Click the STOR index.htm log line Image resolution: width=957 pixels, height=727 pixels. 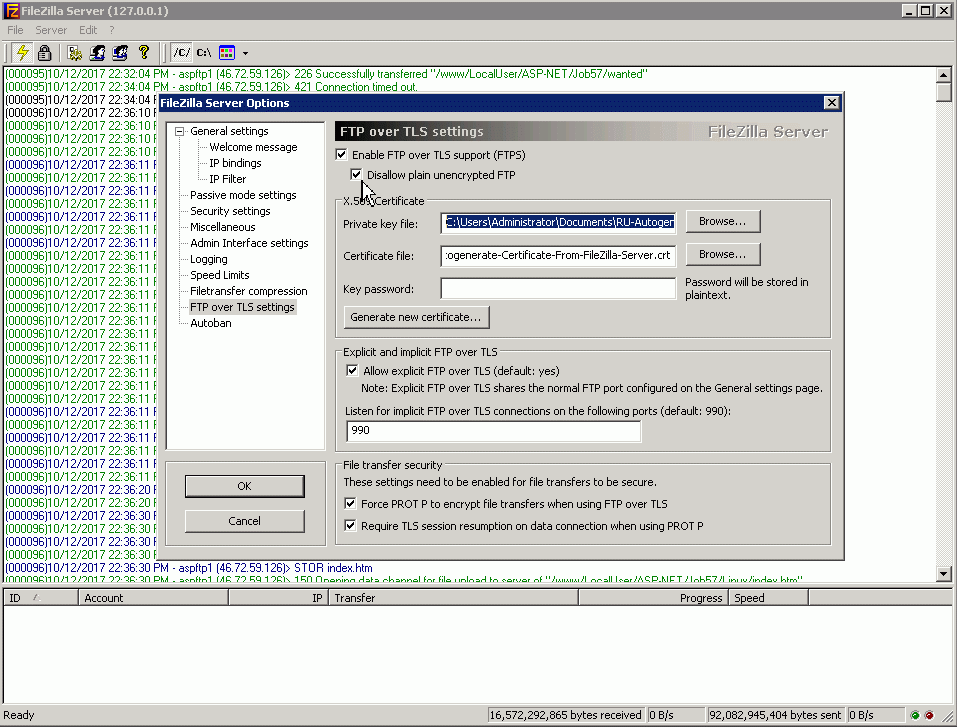coord(189,568)
